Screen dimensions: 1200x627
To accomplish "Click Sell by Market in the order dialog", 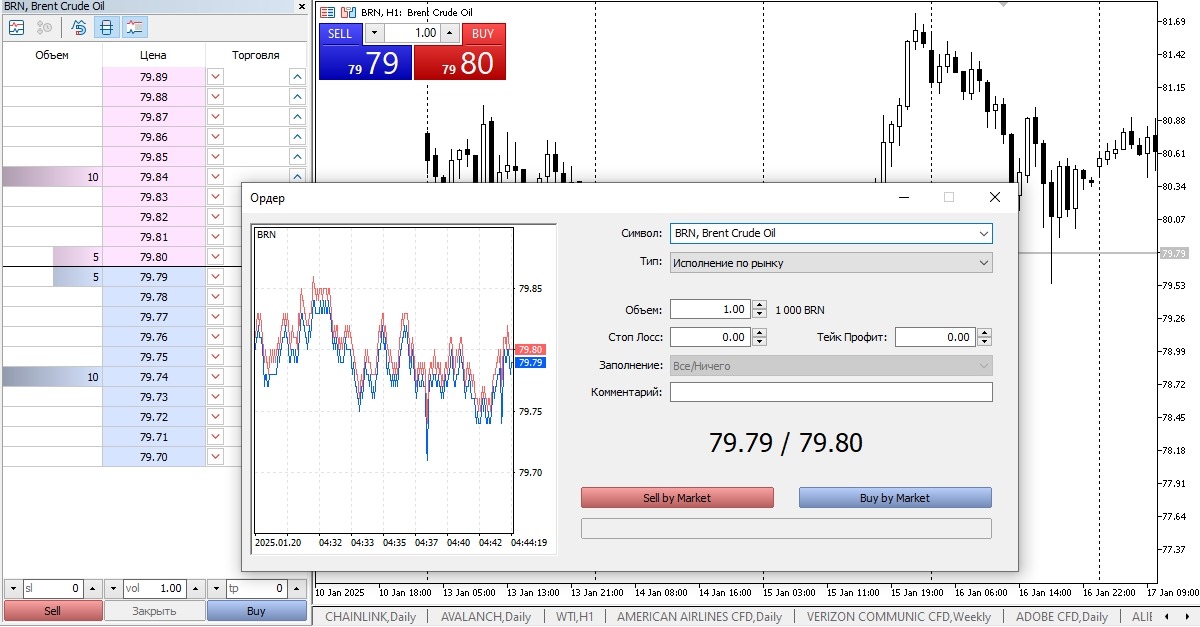I will [677, 498].
